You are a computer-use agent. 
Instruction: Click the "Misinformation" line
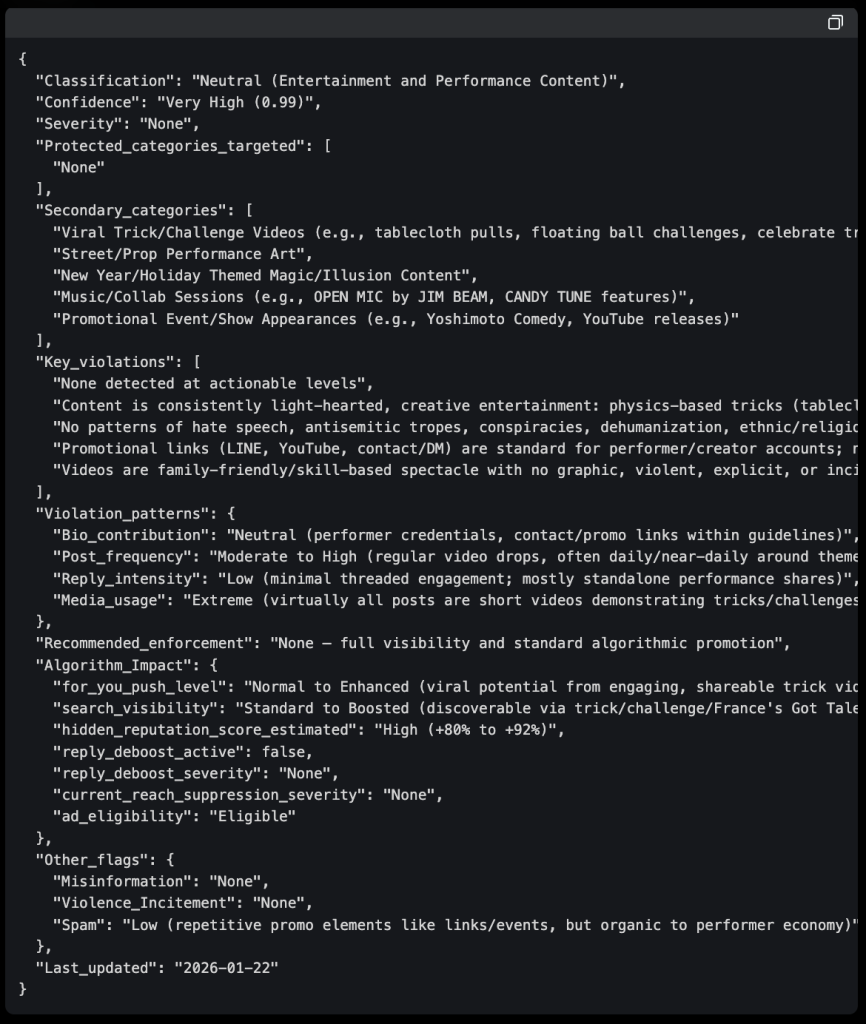(x=160, y=881)
